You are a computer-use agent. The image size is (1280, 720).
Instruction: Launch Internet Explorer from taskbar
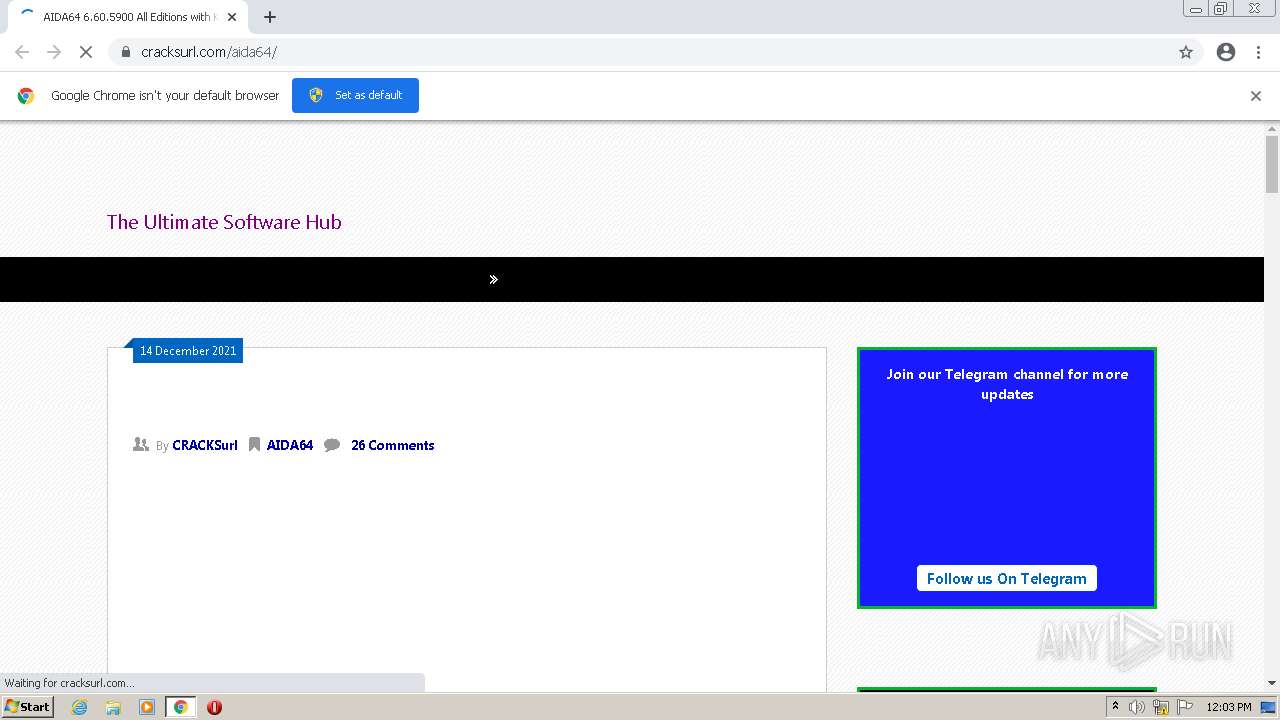click(80, 707)
